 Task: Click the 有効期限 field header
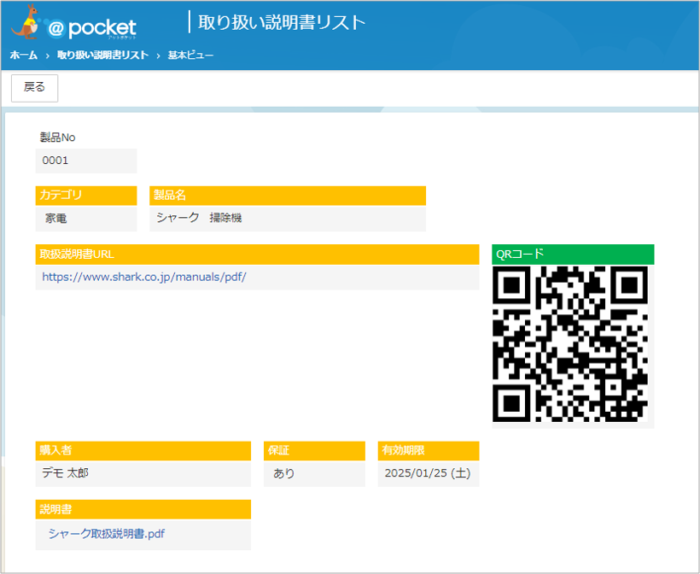pos(429,451)
